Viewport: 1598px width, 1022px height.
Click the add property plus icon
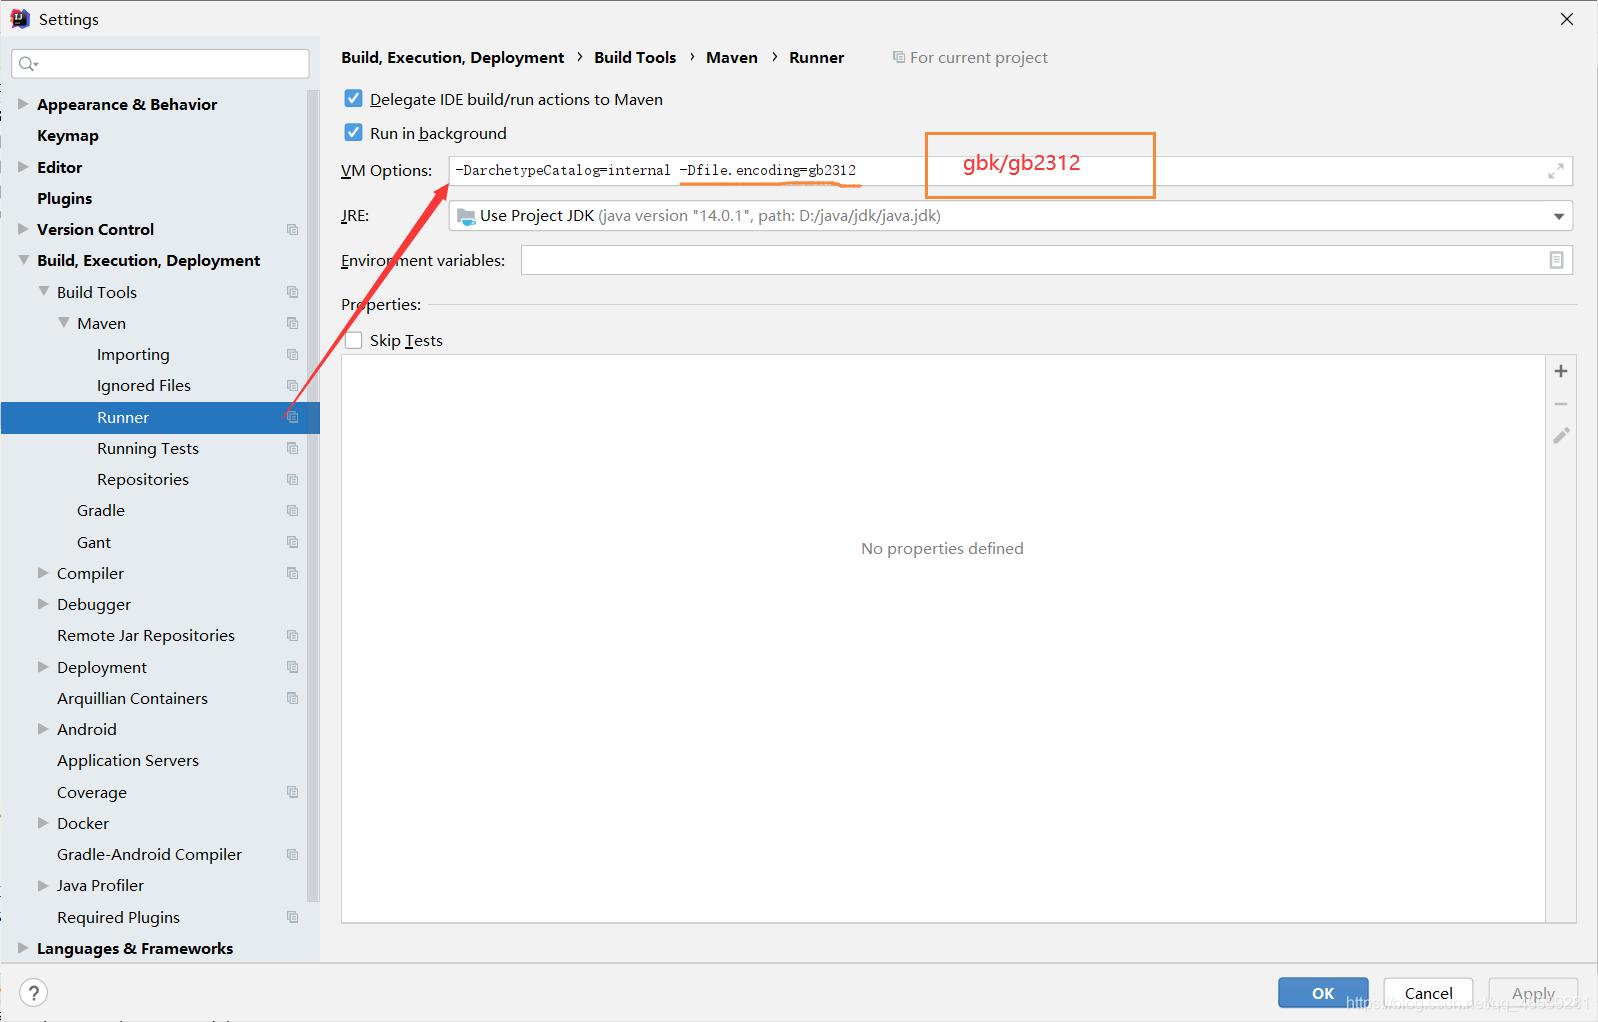(x=1560, y=371)
